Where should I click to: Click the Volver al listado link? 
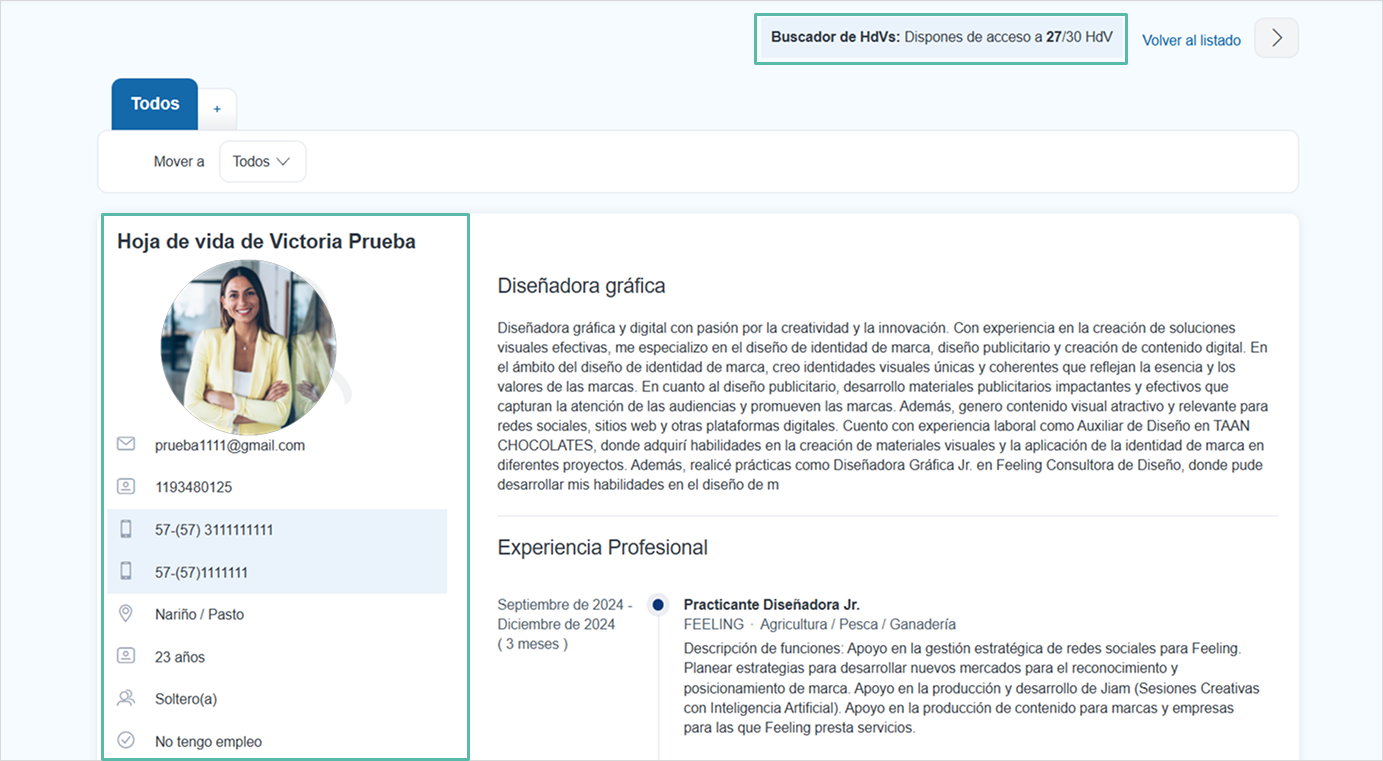pyautogui.click(x=1191, y=41)
